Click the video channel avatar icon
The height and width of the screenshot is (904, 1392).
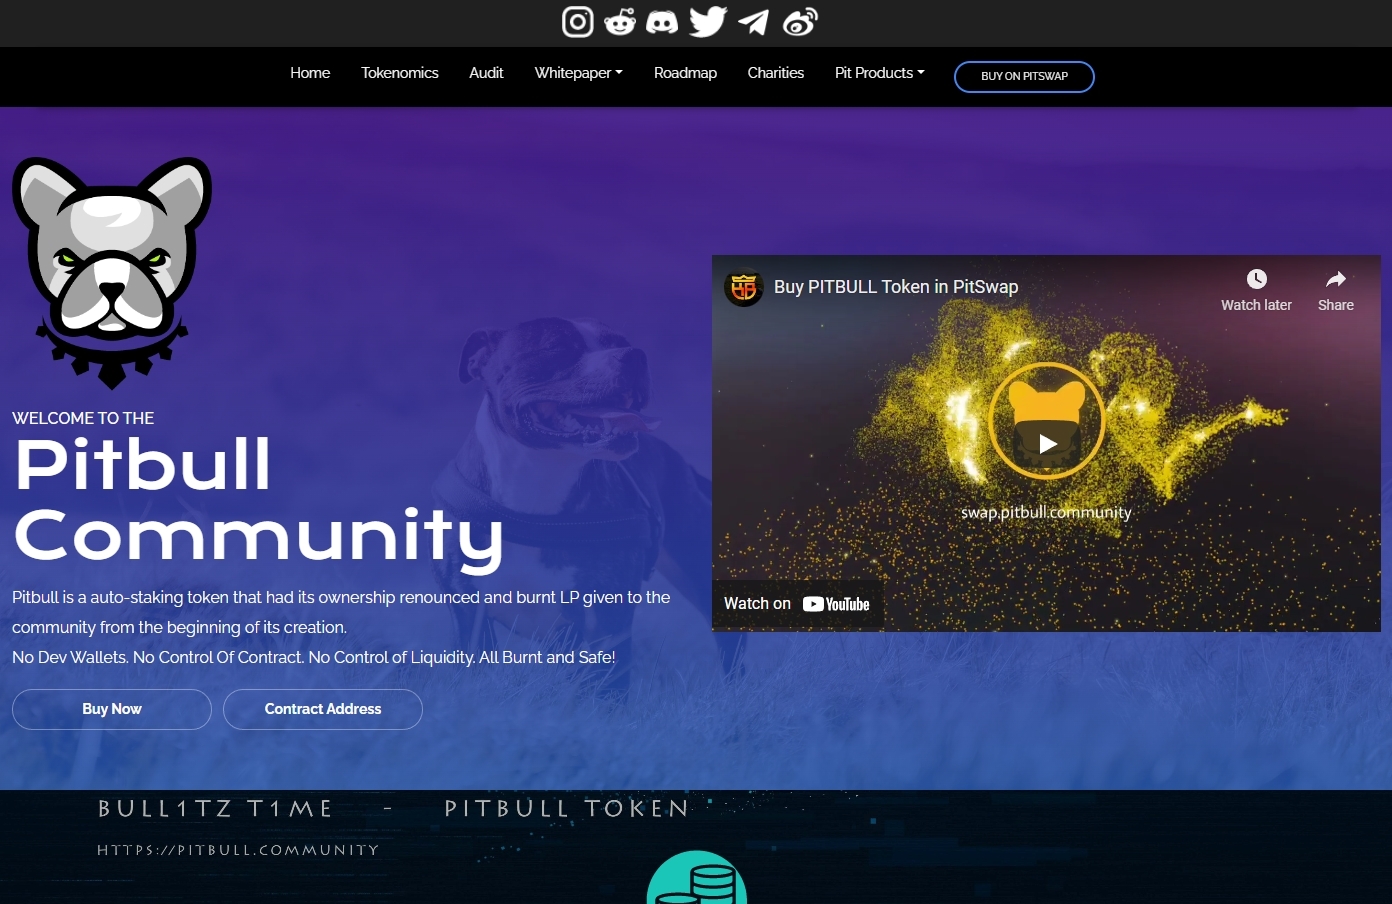744,288
